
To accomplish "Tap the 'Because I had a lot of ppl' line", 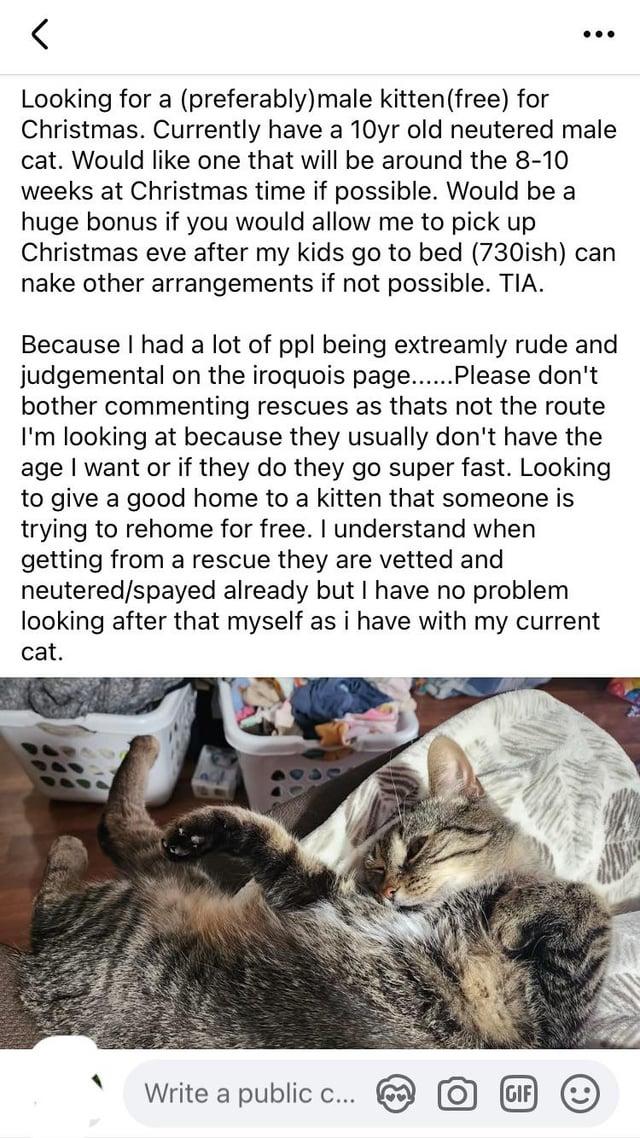I will 319,345.
